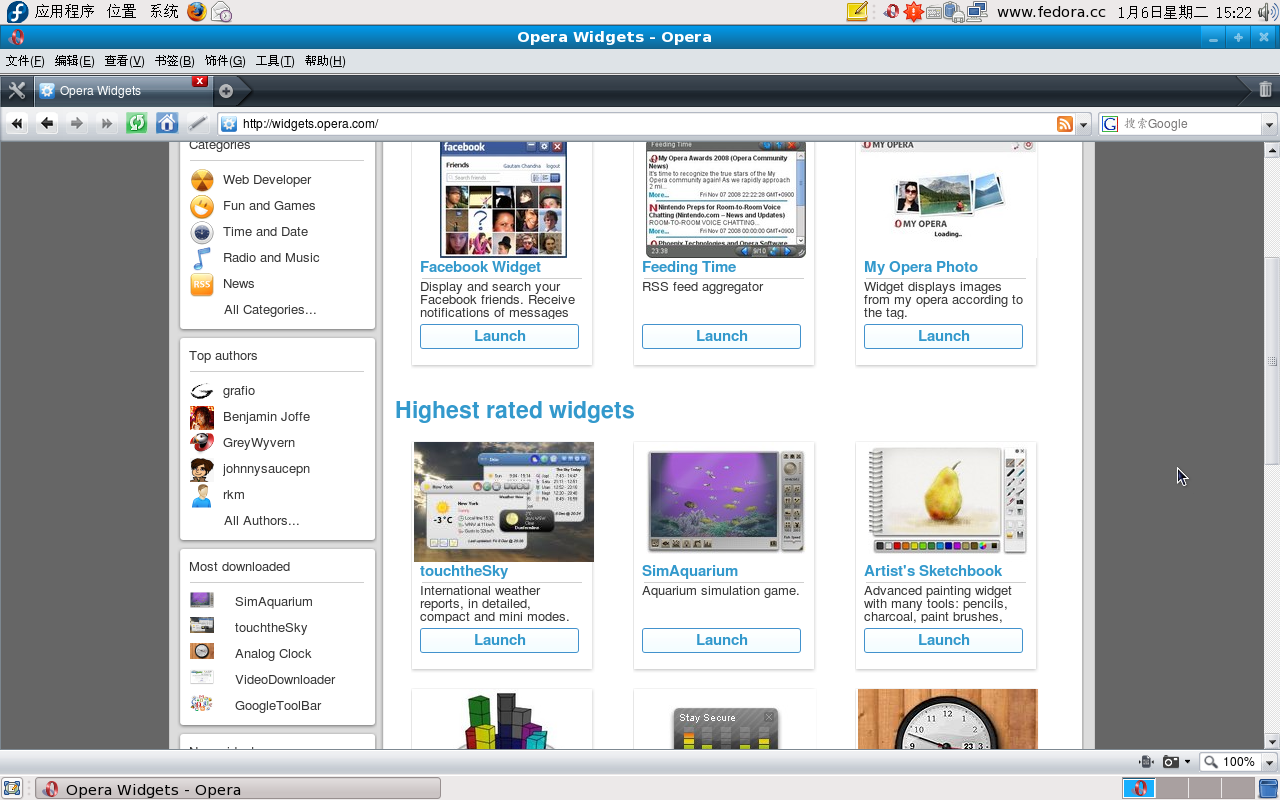Launch the SimAquarium widget

[x=721, y=640]
